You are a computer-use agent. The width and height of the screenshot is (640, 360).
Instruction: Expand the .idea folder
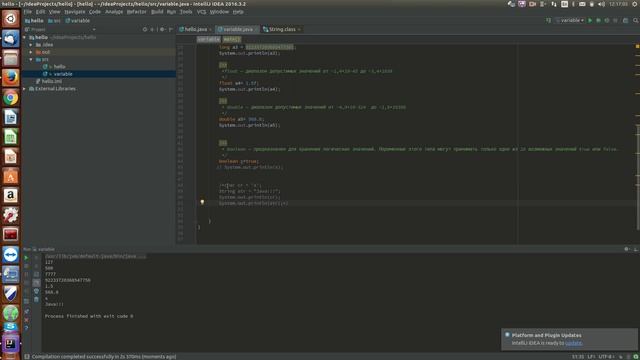point(31,44)
